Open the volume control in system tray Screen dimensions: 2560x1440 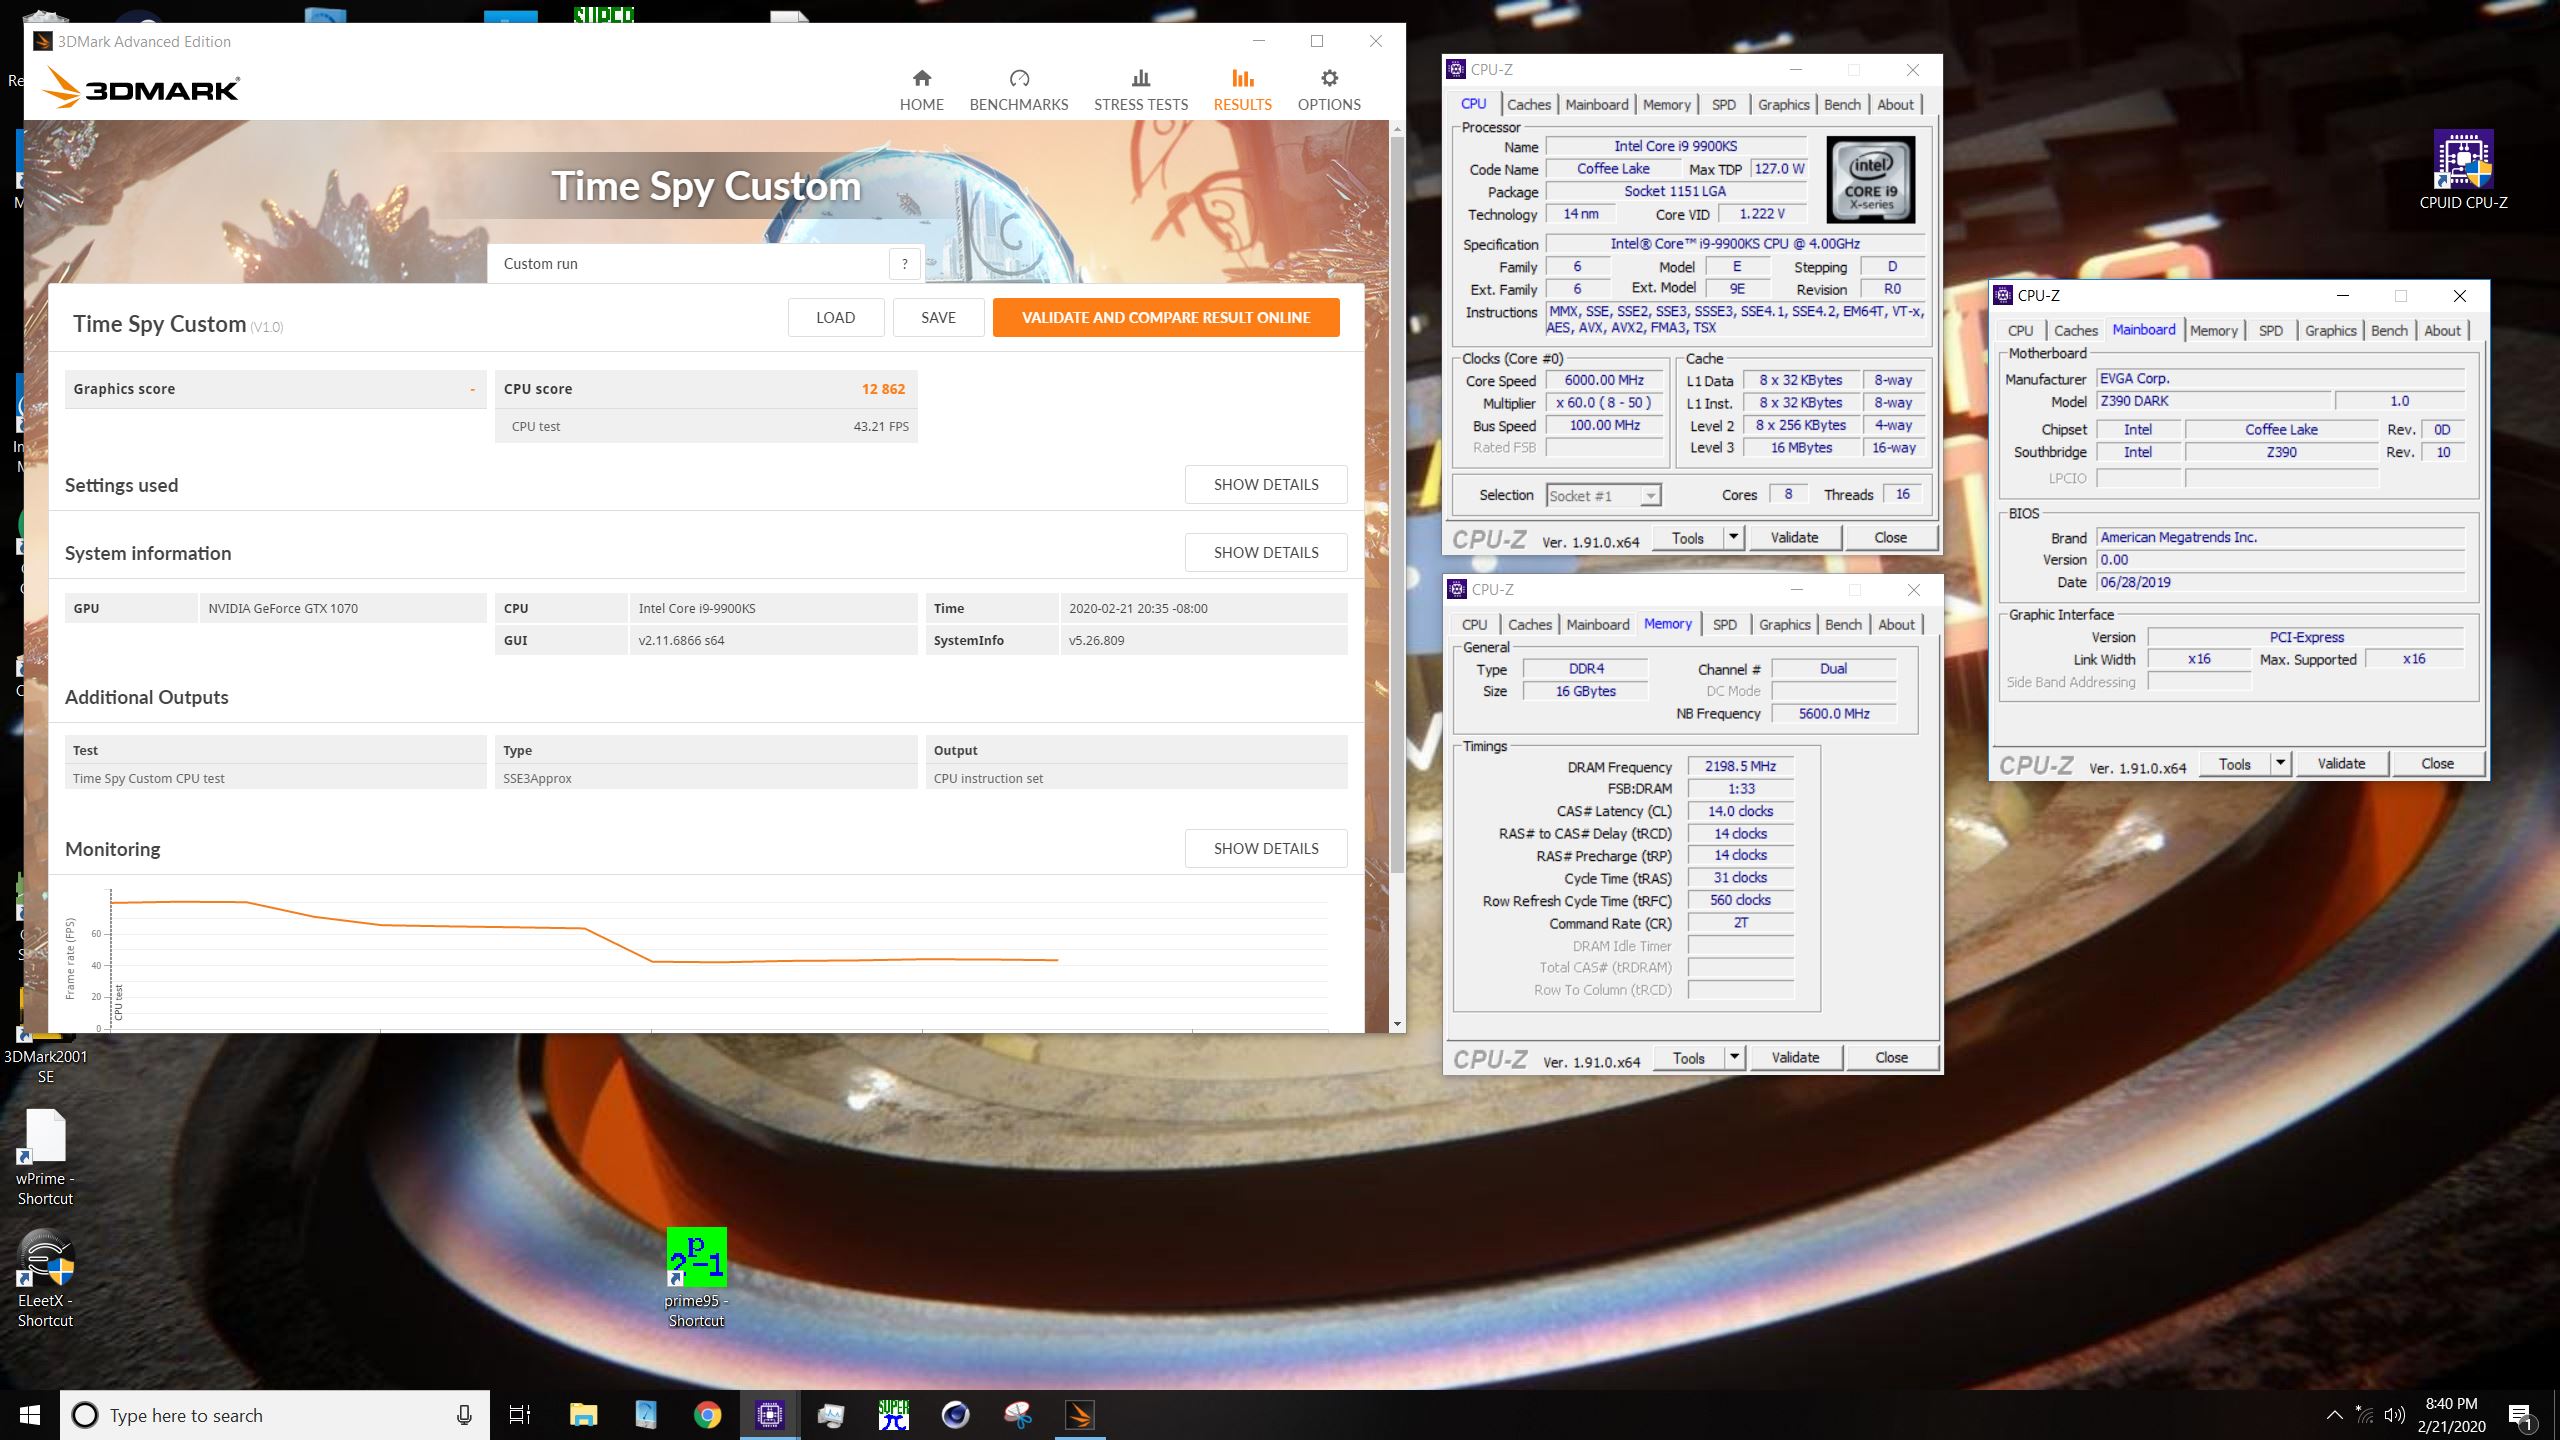[2395, 1415]
